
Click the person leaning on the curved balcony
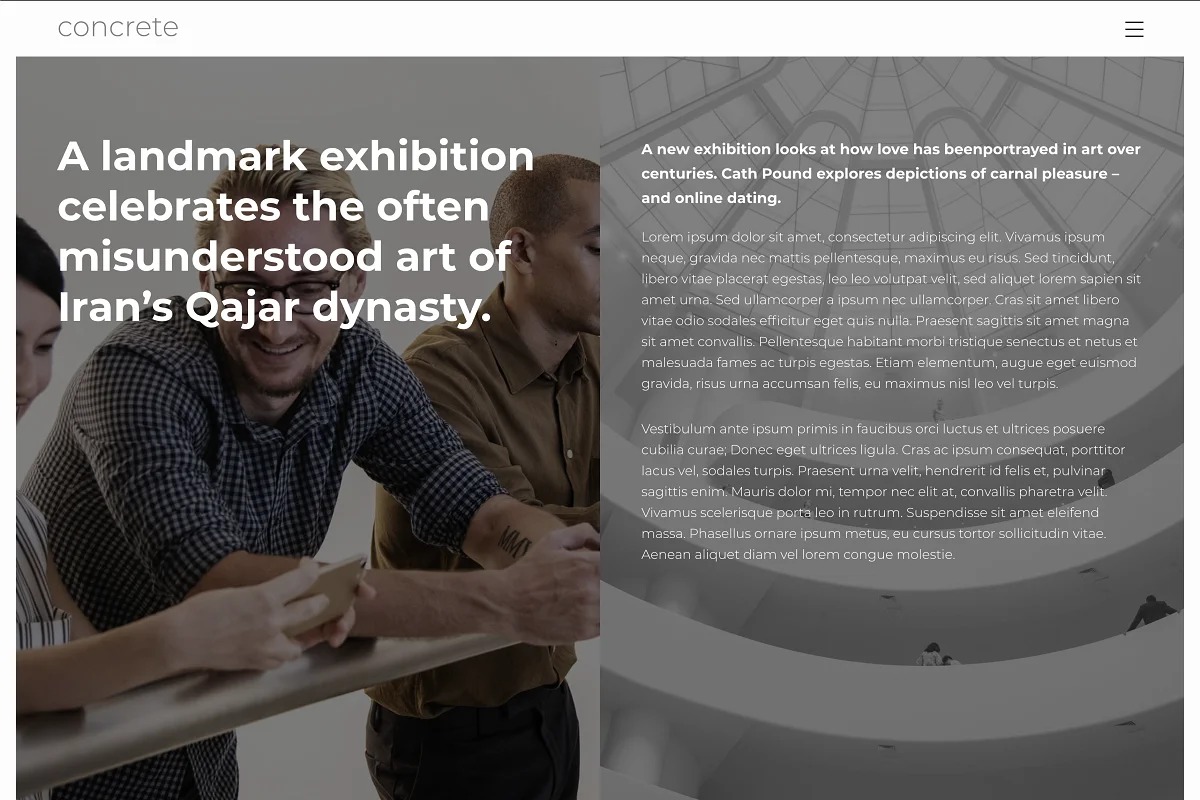coord(1152,613)
